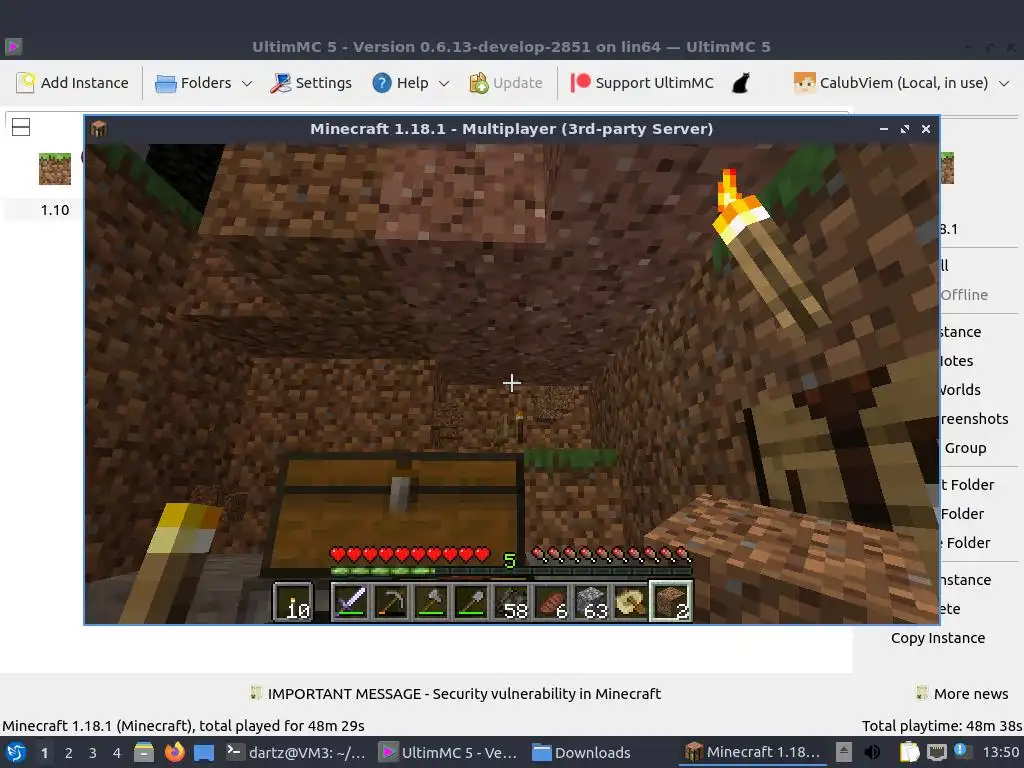Select the 1.10 instance label
1024x768 pixels.
click(55, 210)
